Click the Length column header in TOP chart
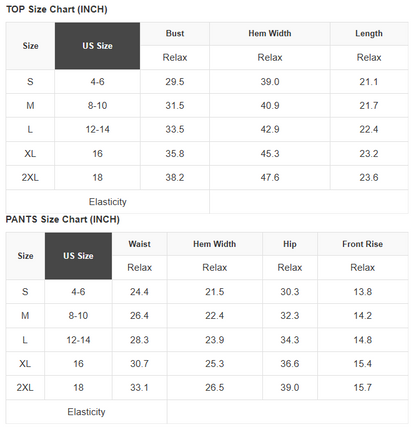The width and height of the screenshot is (416, 427). coord(369,34)
